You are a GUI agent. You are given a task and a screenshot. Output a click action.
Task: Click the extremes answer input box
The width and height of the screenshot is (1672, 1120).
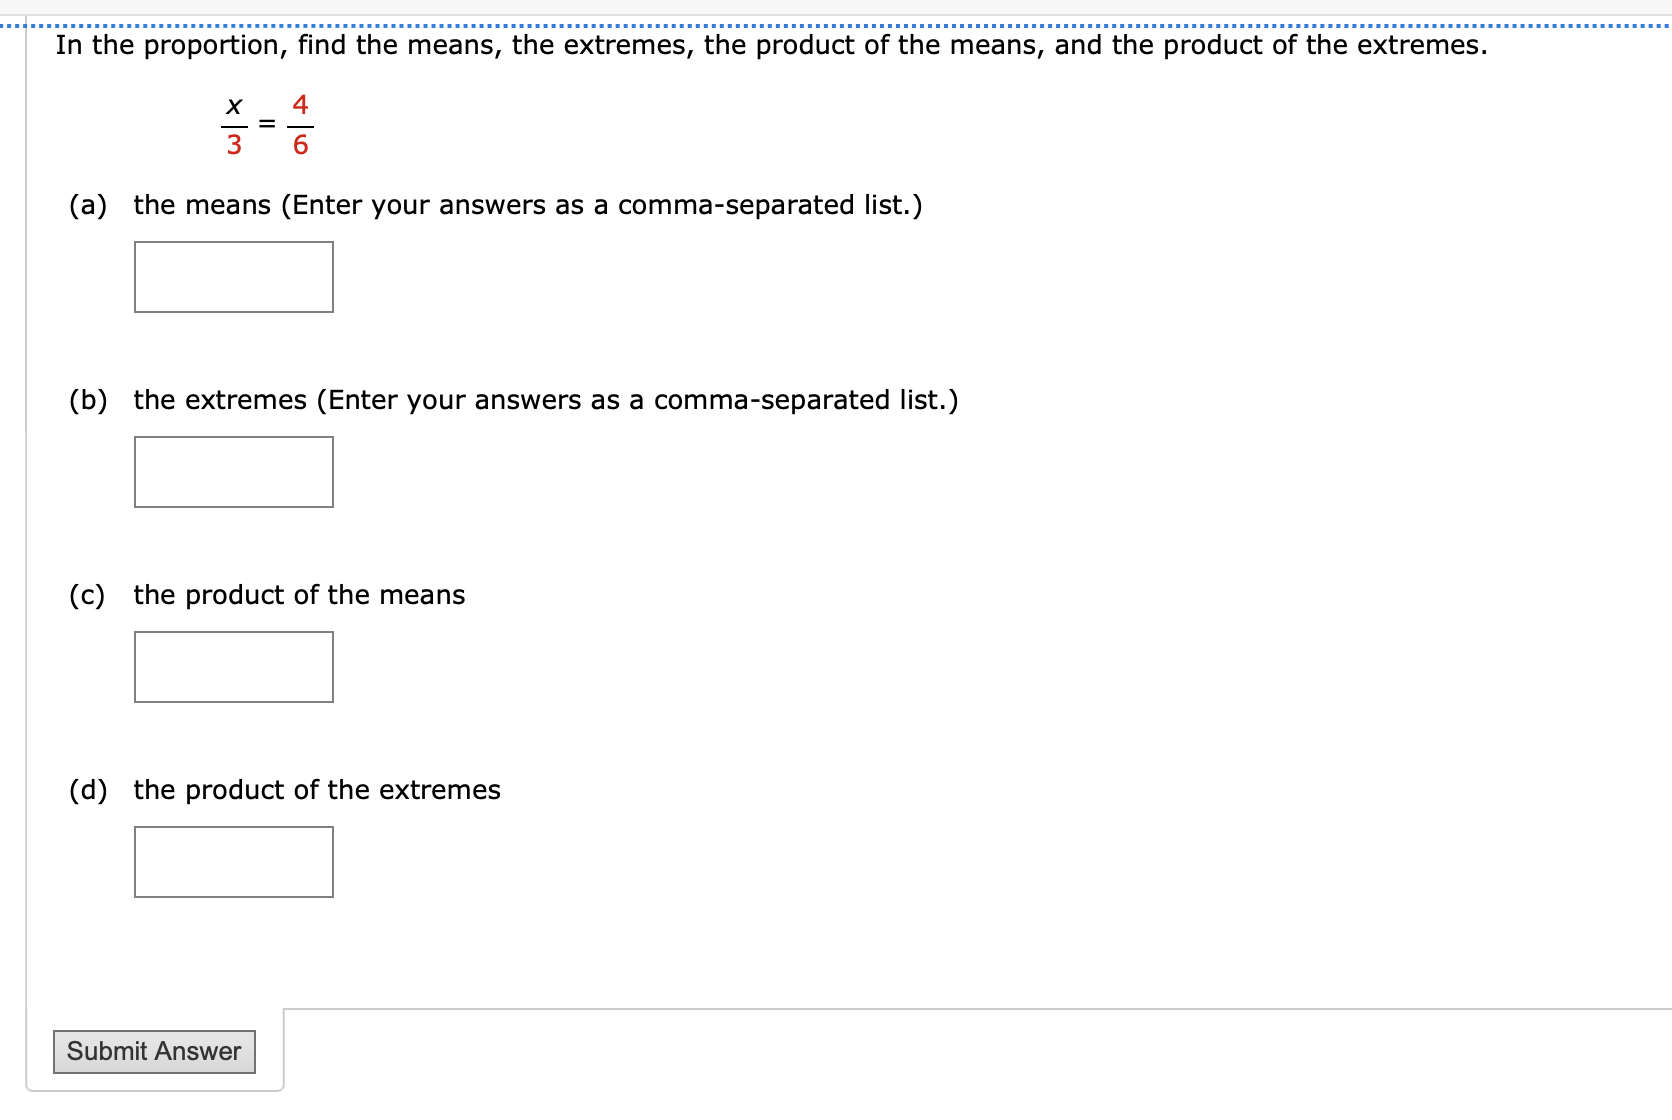coord(233,472)
